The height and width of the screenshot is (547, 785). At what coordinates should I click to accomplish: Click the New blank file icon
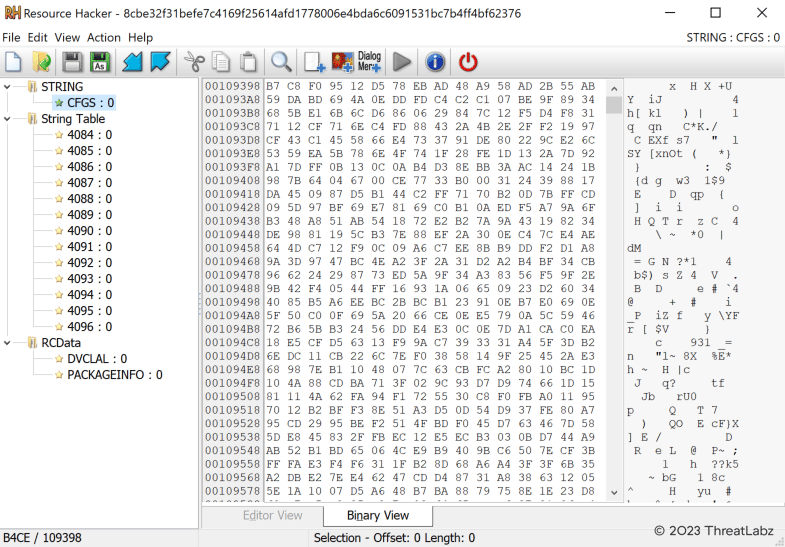(14, 62)
